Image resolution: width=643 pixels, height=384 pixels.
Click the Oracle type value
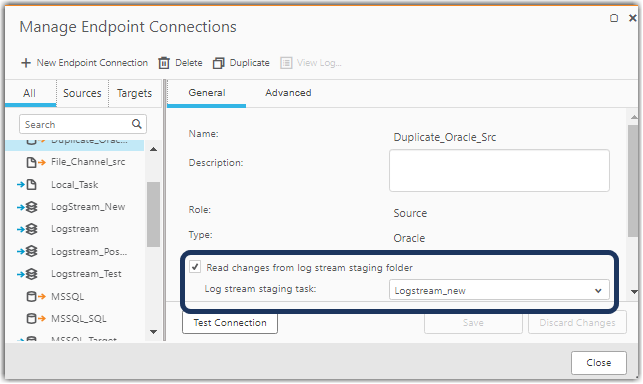[x=409, y=238]
